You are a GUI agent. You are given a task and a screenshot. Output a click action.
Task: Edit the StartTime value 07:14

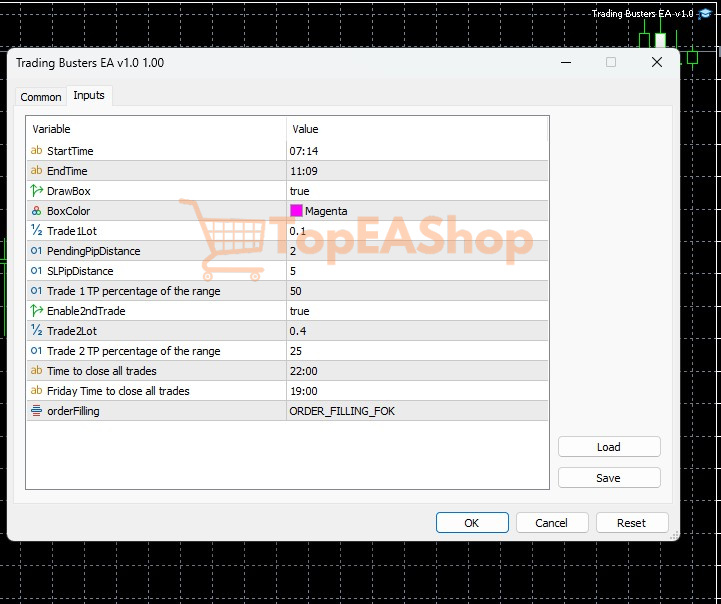416,151
